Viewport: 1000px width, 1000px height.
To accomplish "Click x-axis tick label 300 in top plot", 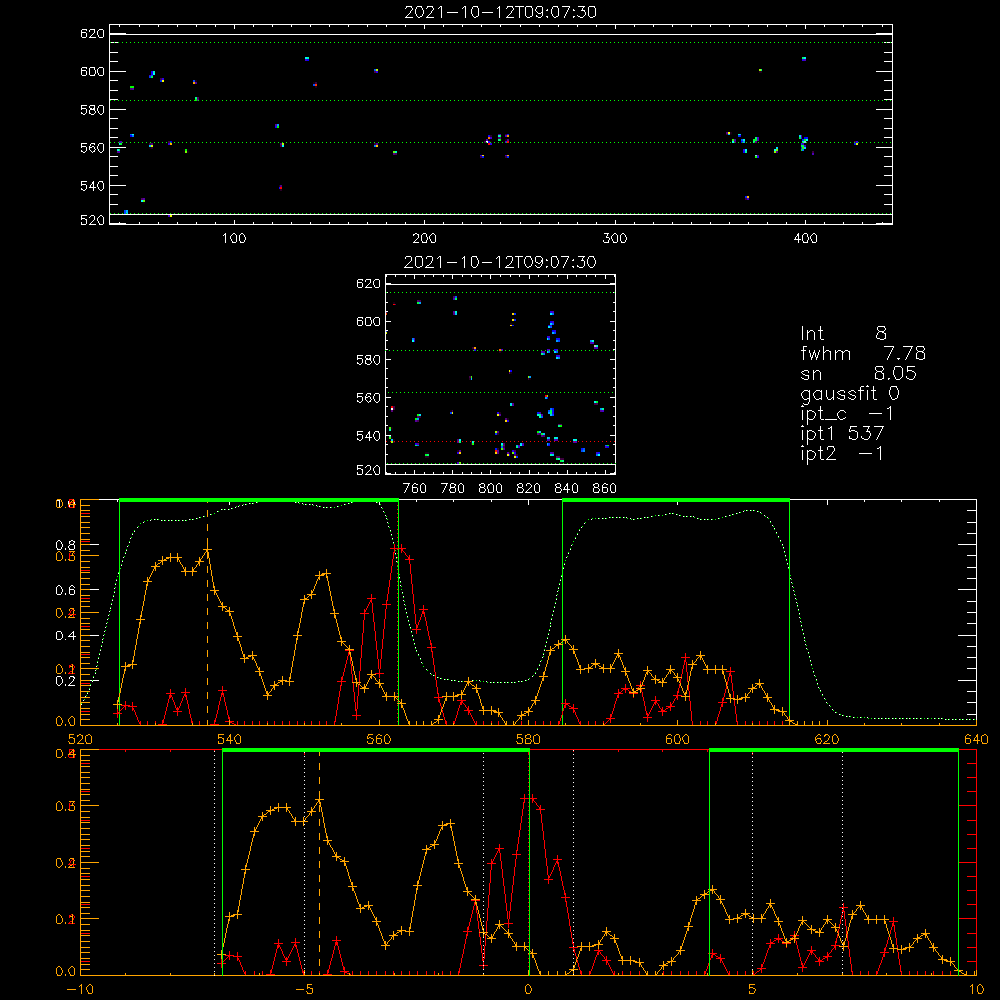I will [615, 239].
